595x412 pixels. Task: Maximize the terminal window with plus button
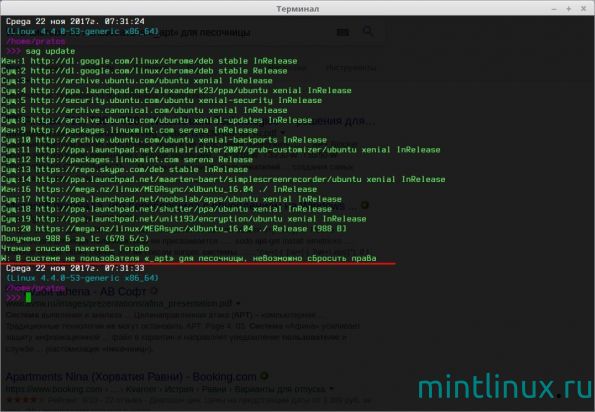(568, 9)
